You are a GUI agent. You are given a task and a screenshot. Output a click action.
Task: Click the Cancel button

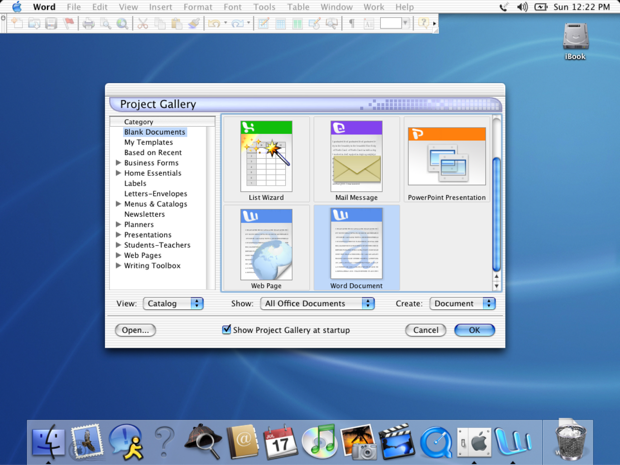(x=425, y=330)
